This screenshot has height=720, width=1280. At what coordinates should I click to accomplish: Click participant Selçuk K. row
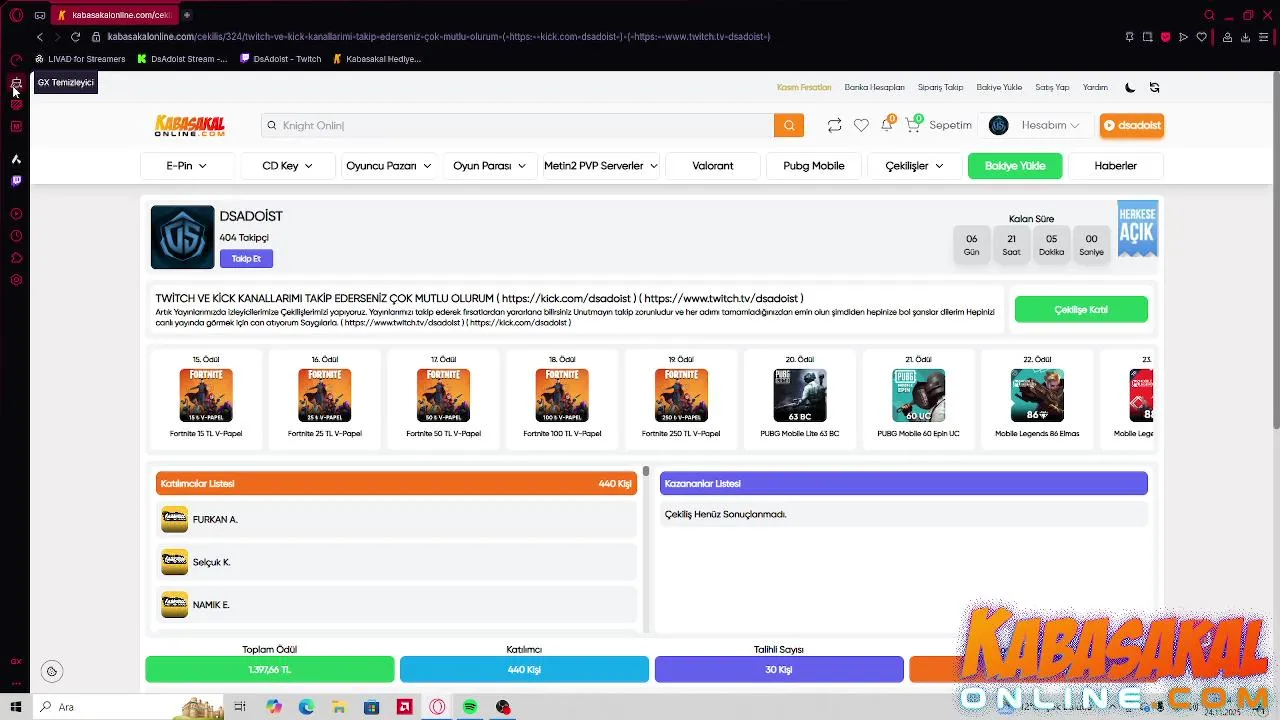[x=397, y=562]
